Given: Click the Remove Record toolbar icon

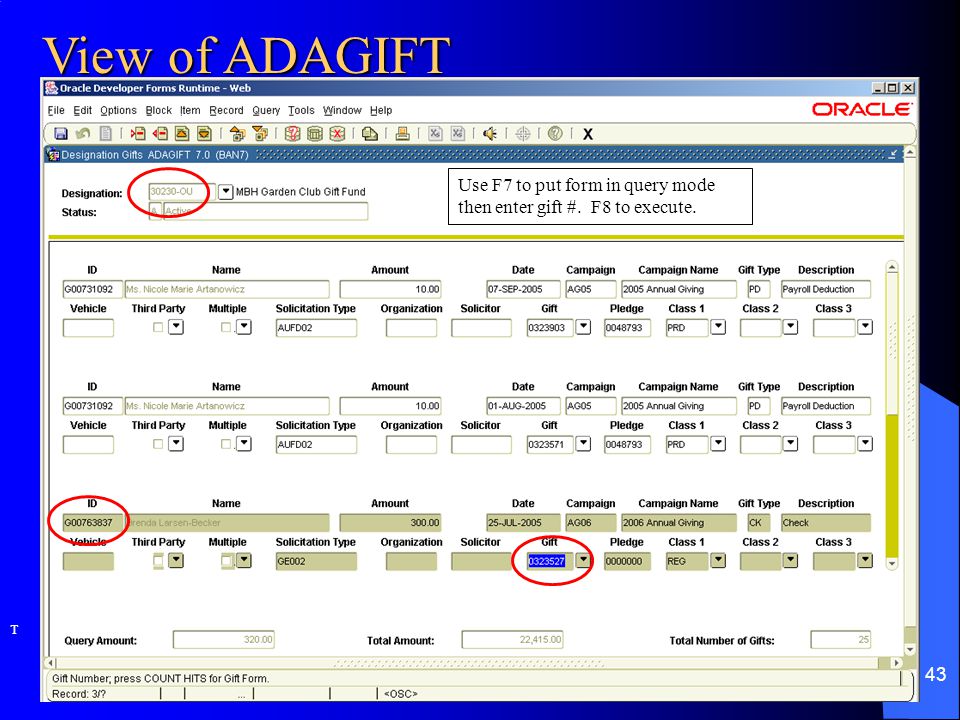Looking at the screenshot, I should [160, 133].
